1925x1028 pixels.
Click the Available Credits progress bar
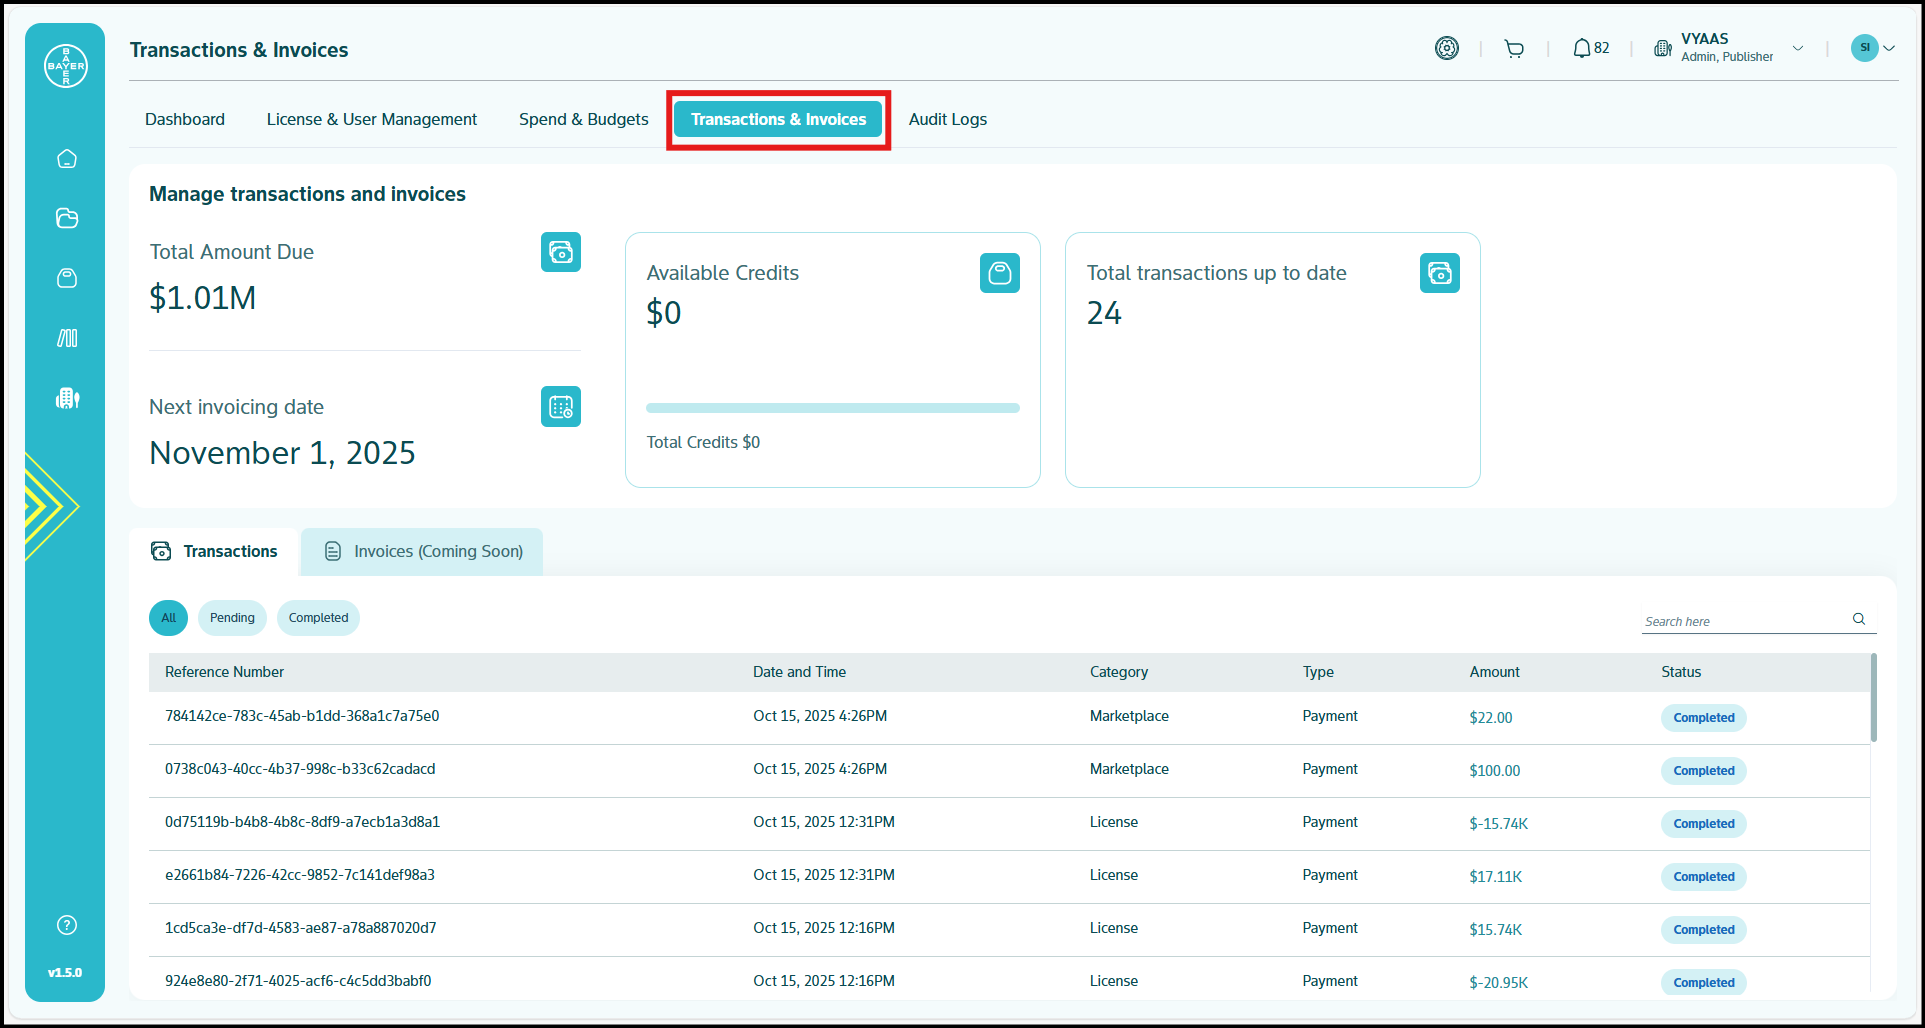(x=832, y=408)
